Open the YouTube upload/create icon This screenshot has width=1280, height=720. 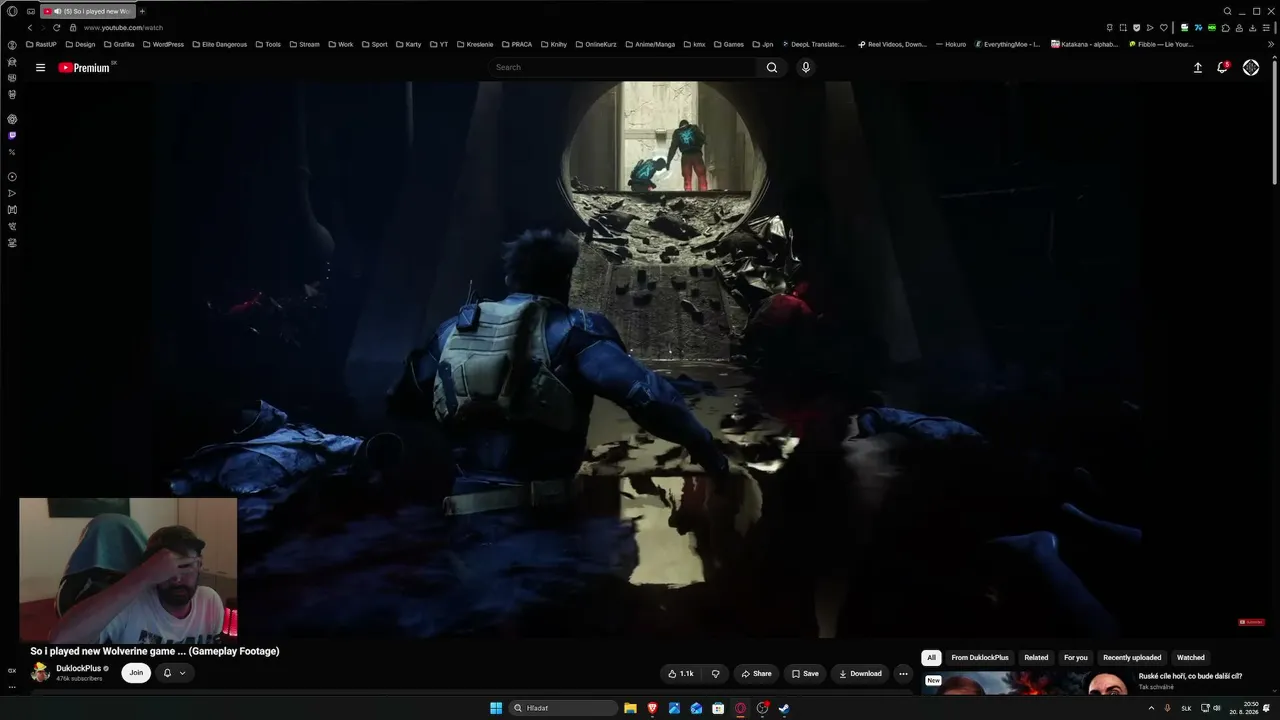1198,67
